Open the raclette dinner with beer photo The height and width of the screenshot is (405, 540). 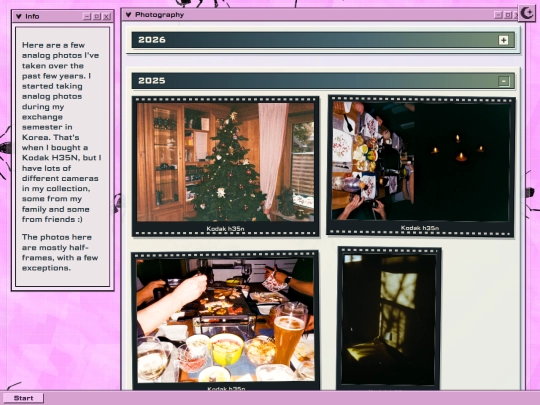225,320
